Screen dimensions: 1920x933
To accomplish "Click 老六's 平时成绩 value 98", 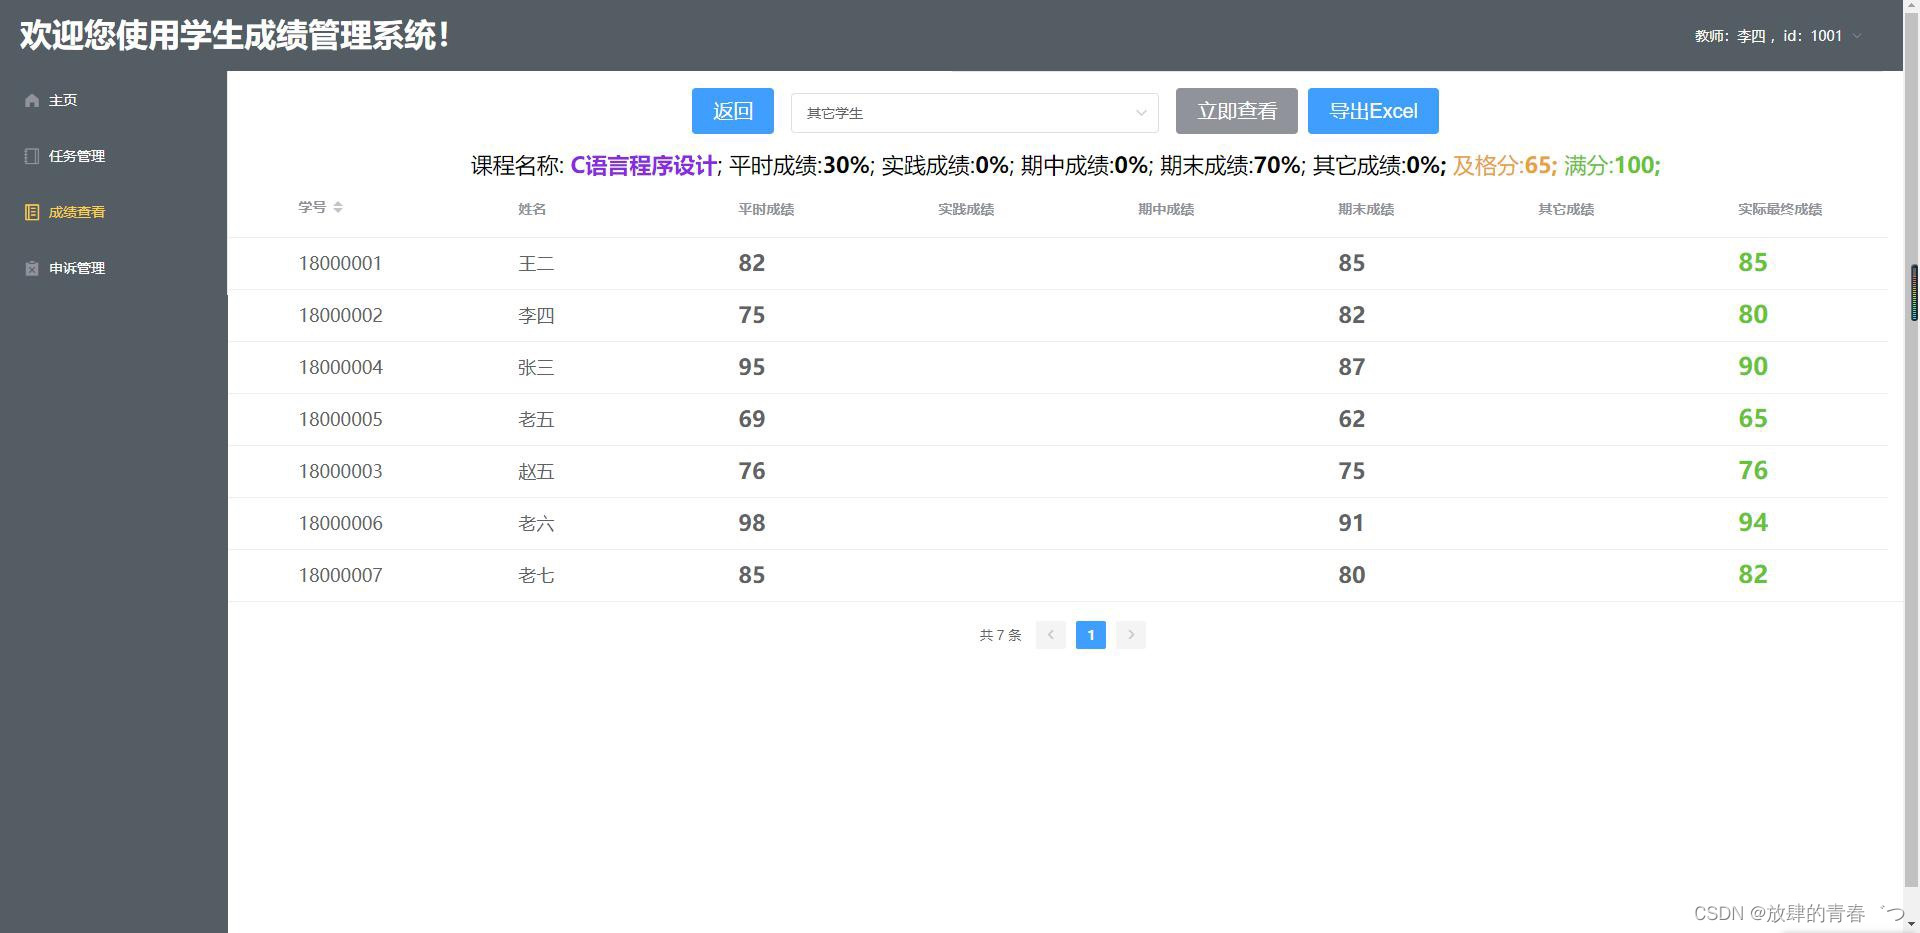I will (x=752, y=523).
